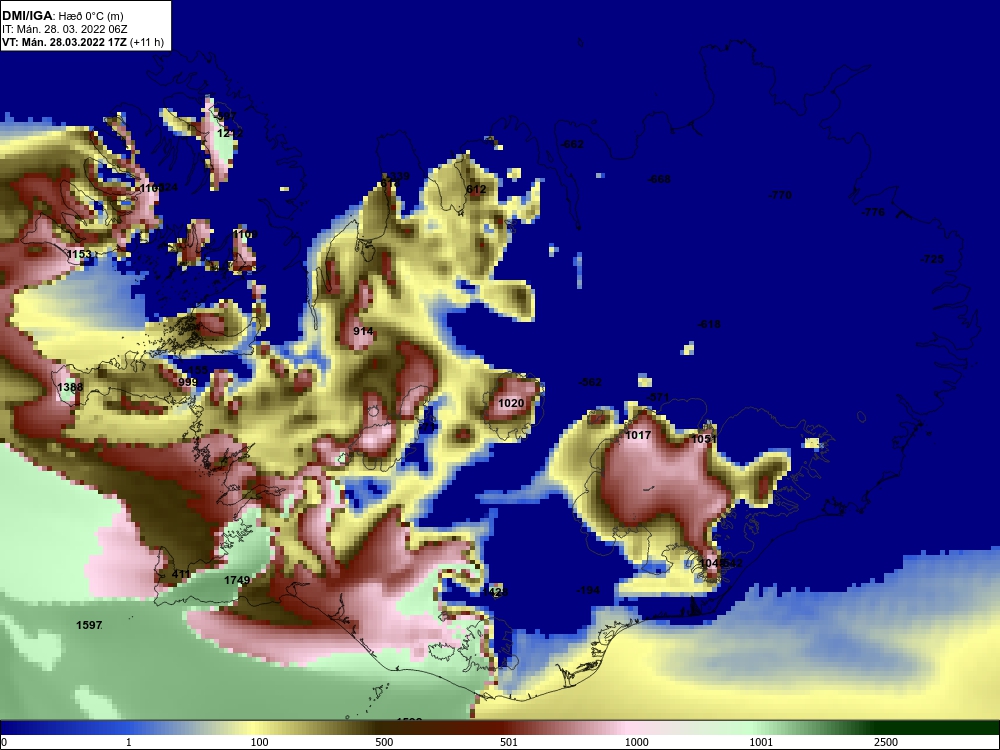Screen dimensions: 1000x750
Task: Click the map value 1749
Action: 237,580
